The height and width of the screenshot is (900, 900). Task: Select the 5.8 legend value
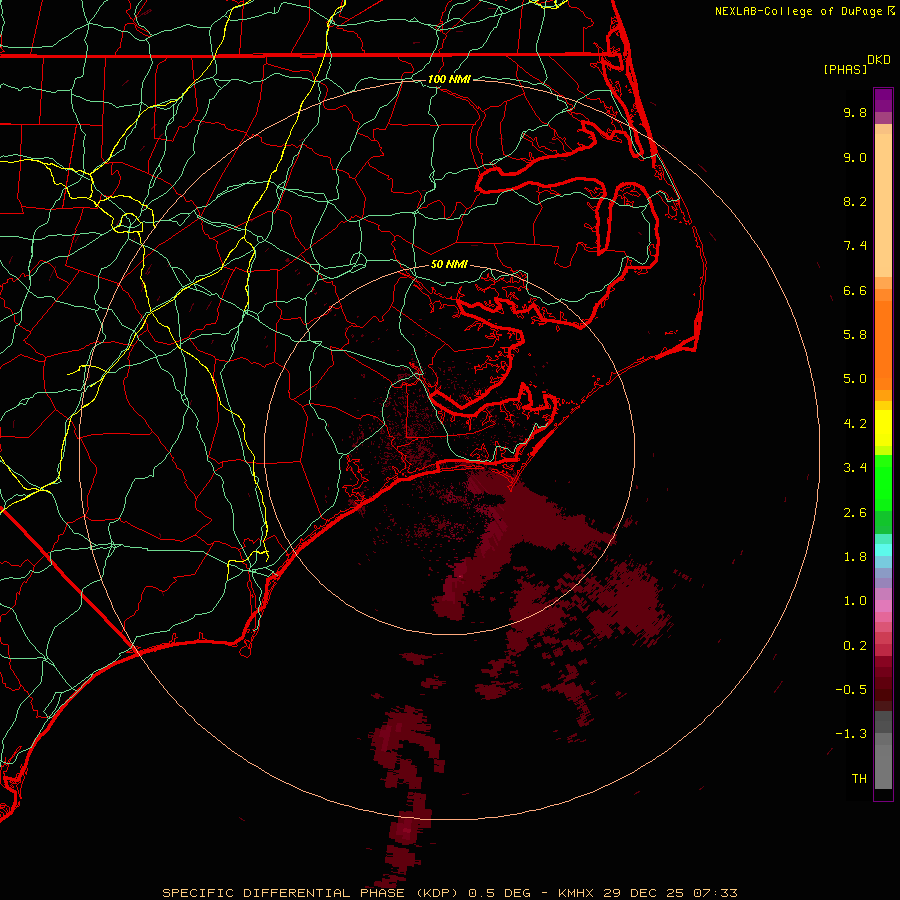click(x=855, y=335)
